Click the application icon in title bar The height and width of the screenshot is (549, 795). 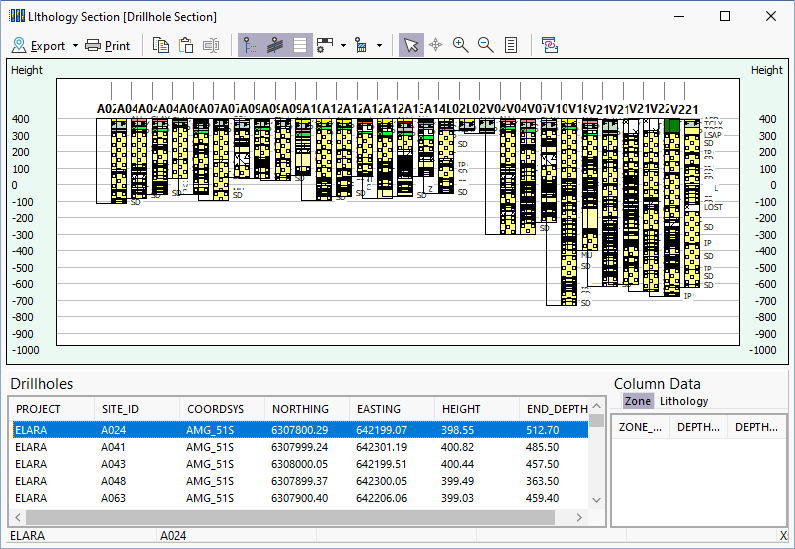coord(17,16)
